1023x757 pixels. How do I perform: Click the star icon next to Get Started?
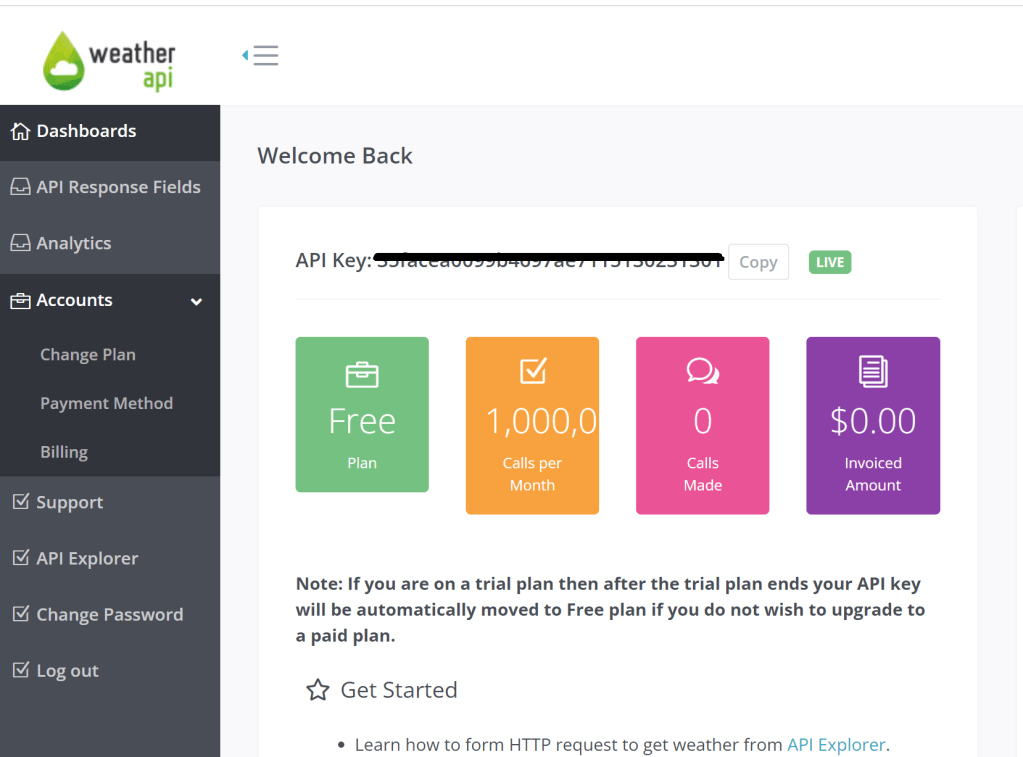point(318,690)
